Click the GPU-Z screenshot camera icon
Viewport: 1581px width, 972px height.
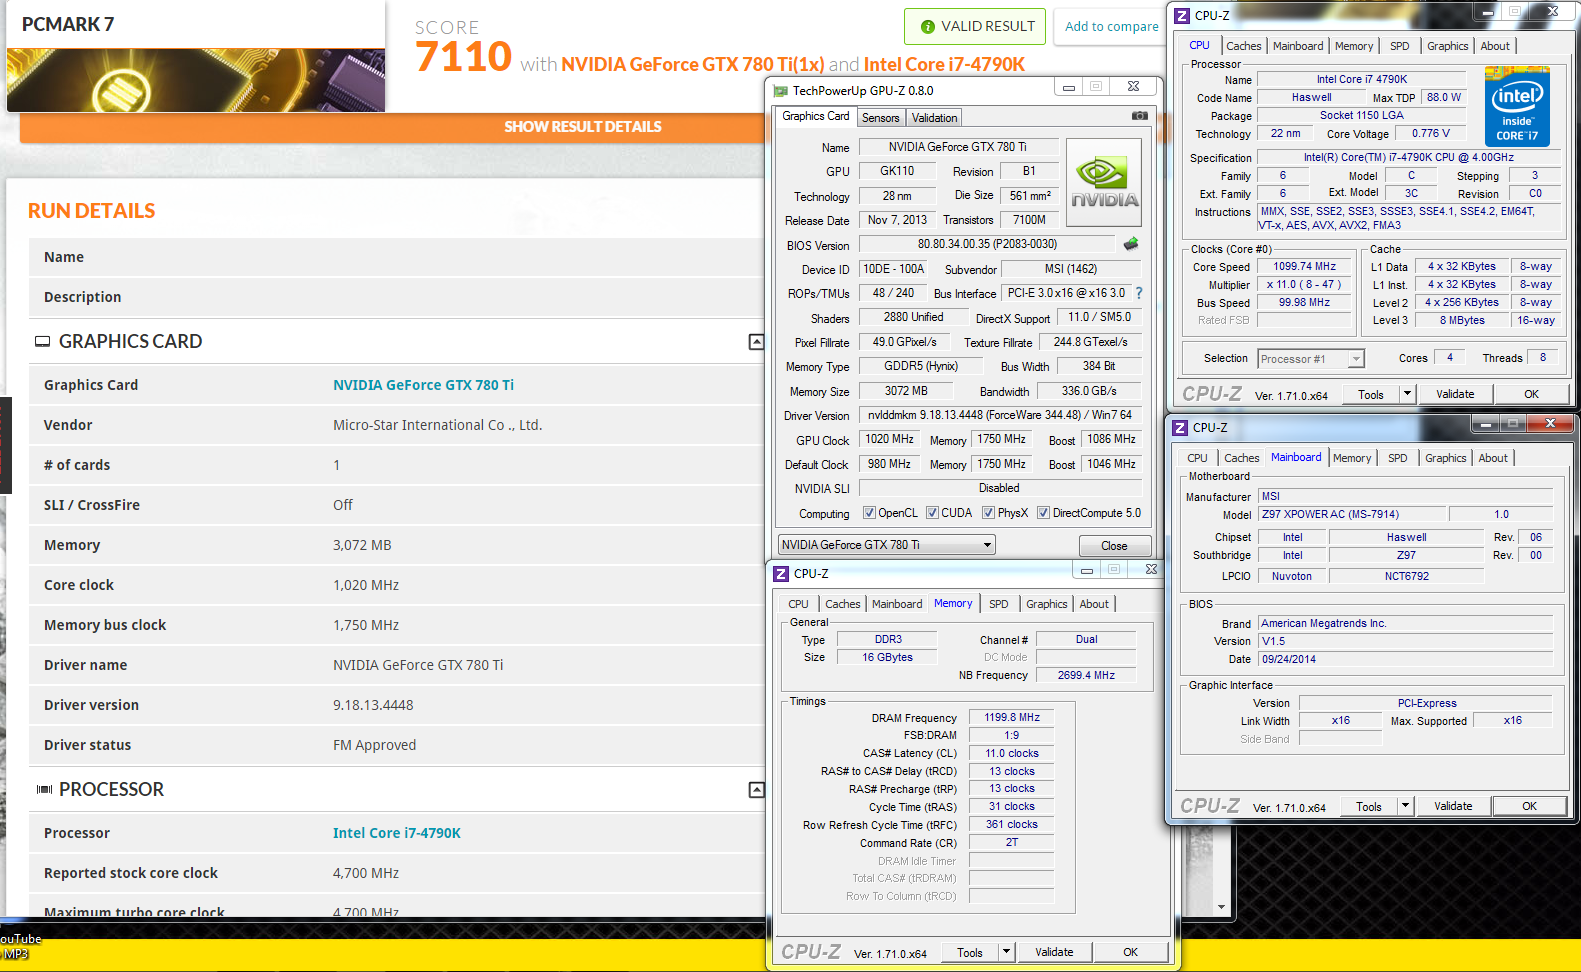(1139, 116)
